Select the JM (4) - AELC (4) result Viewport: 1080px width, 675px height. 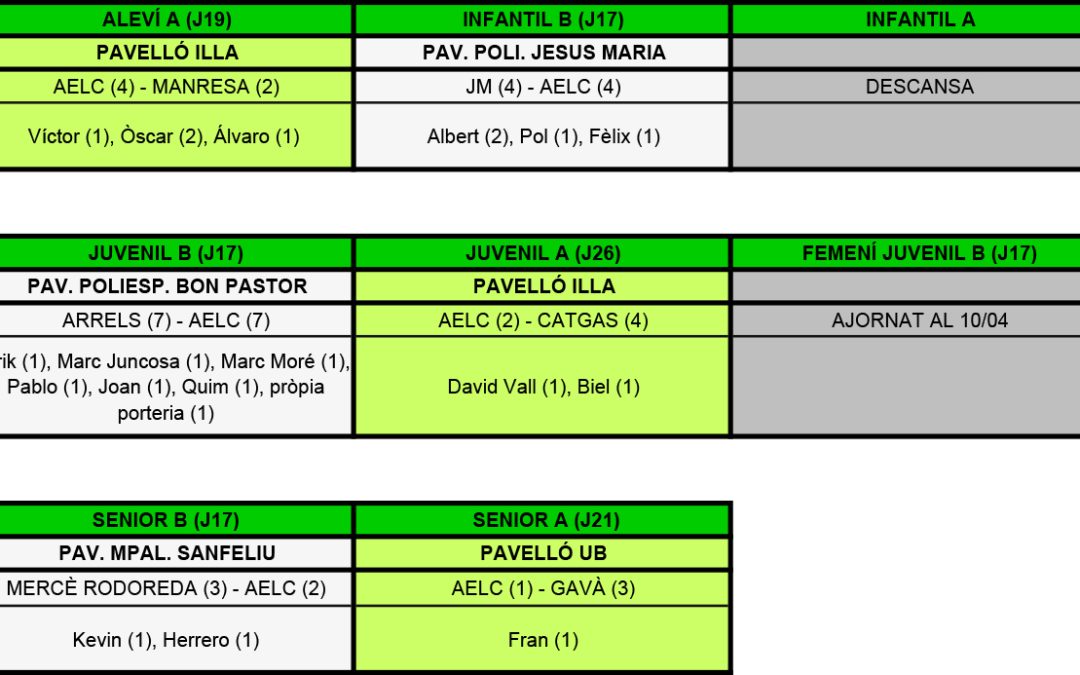(543, 87)
